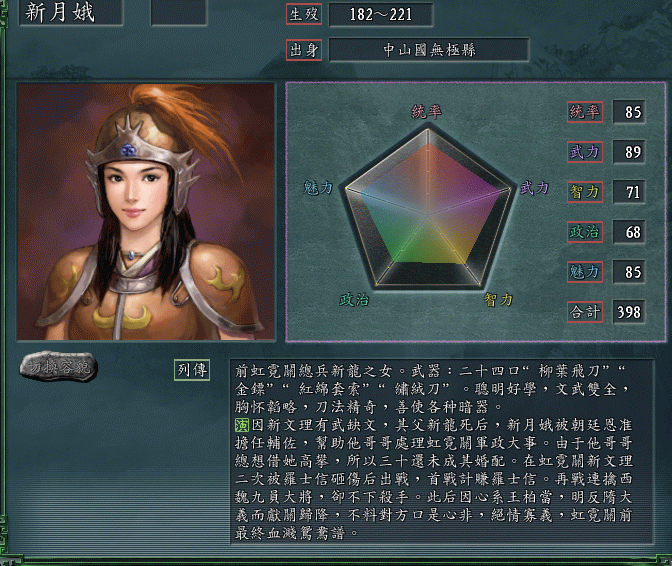Select the 統率 value 85 box
Viewport: 672px width, 566px height.
tap(629, 112)
